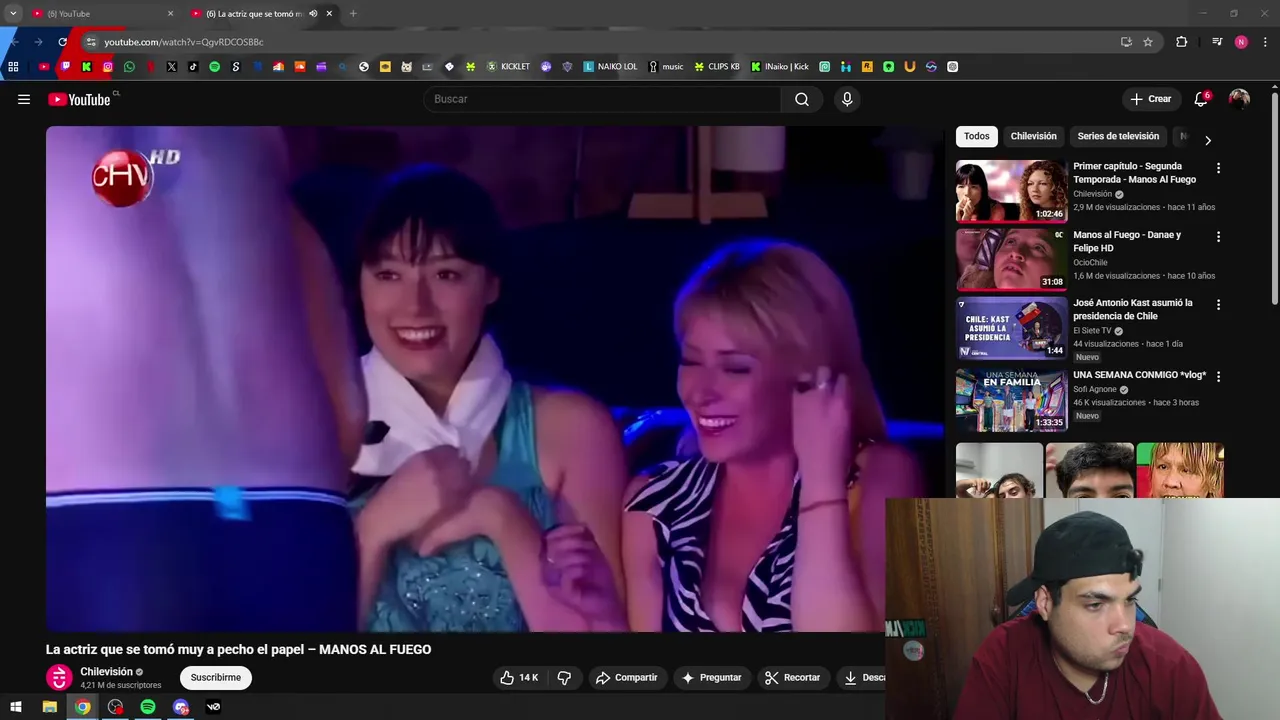Select the Todos filter chip

click(x=977, y=136)
